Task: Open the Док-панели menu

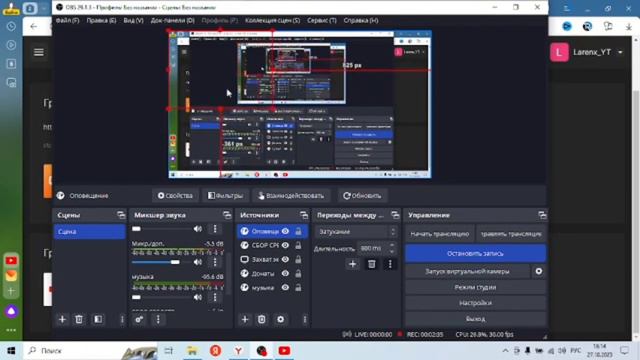Action: (x=173, y=20)
